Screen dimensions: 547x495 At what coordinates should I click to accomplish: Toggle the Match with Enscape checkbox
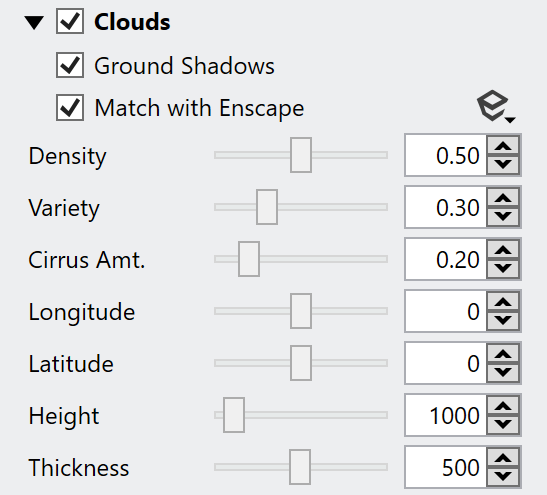click(x=70, y=107)
